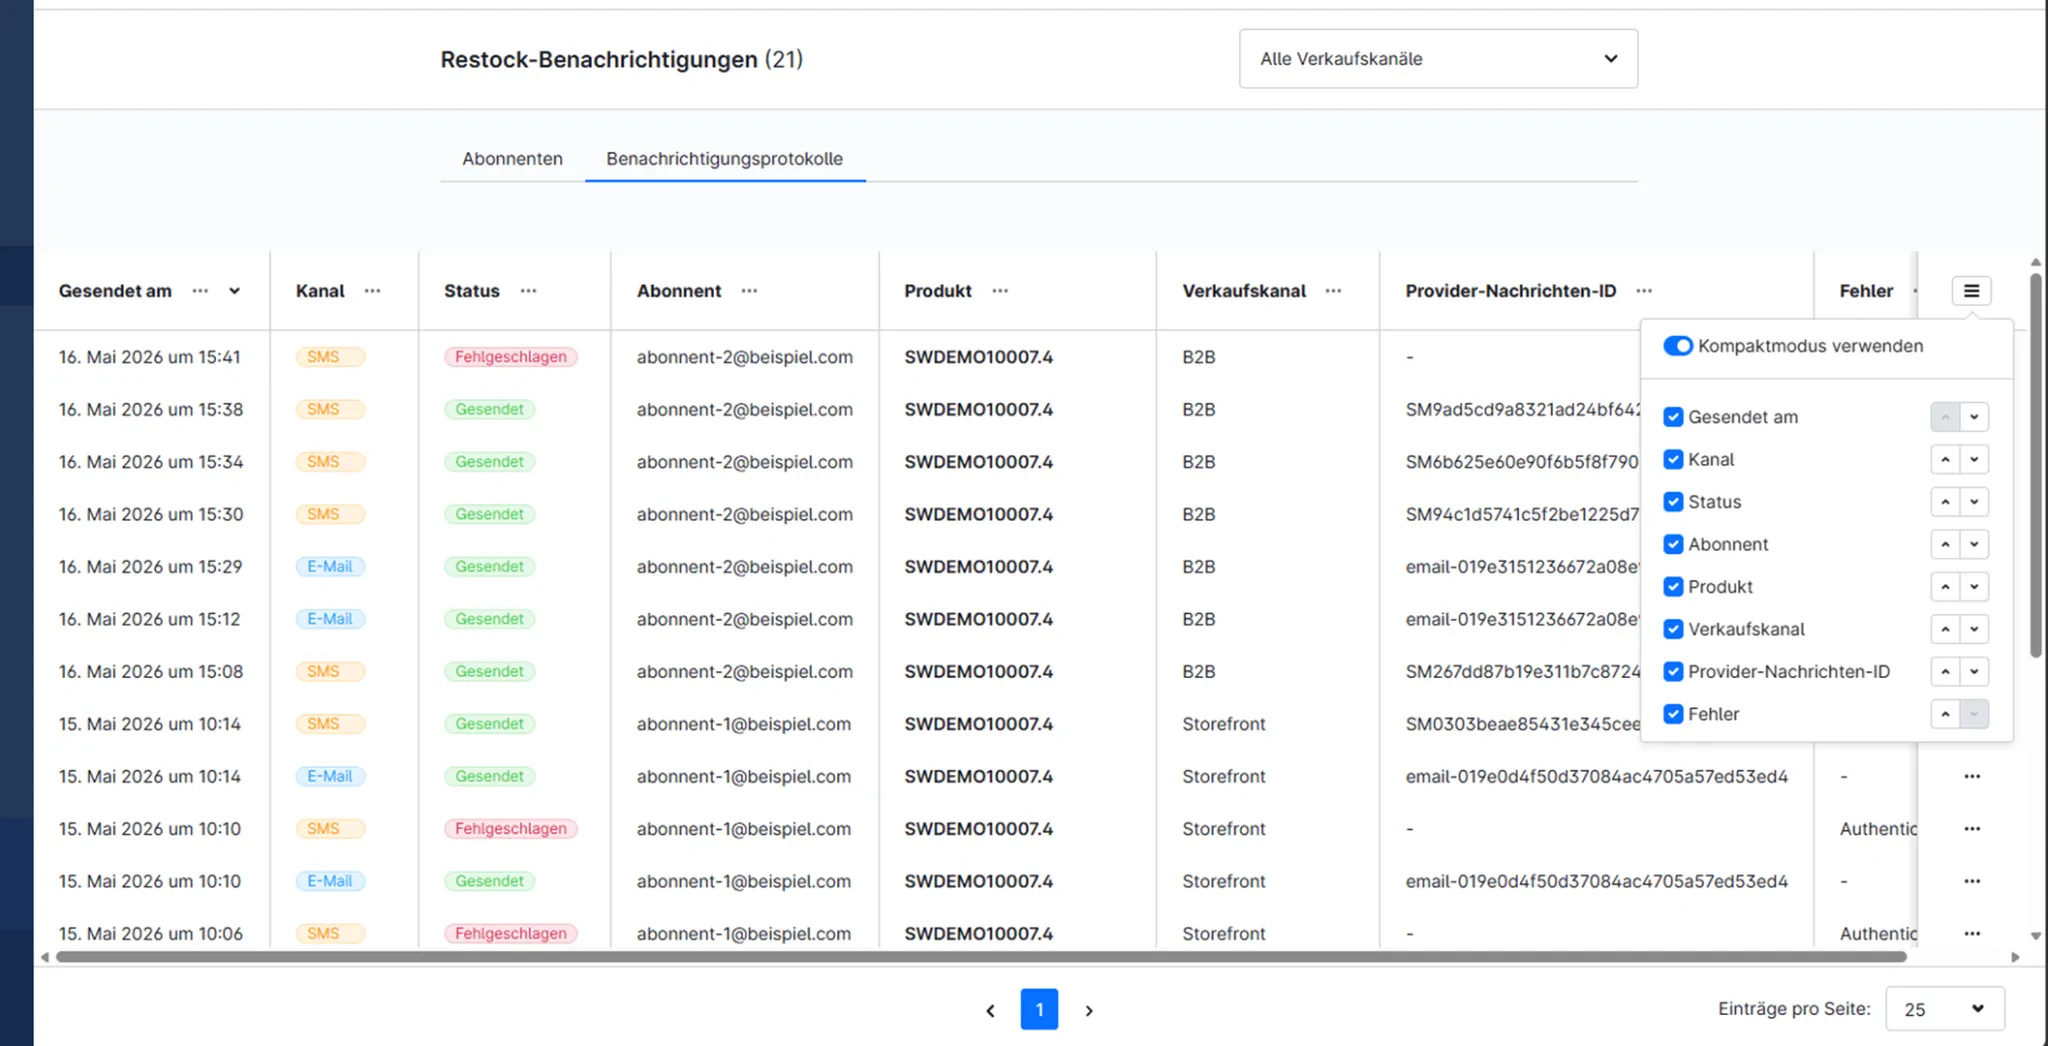Sort by the Status column header
Screen dimensions: 2048x1046
point(472,291)
